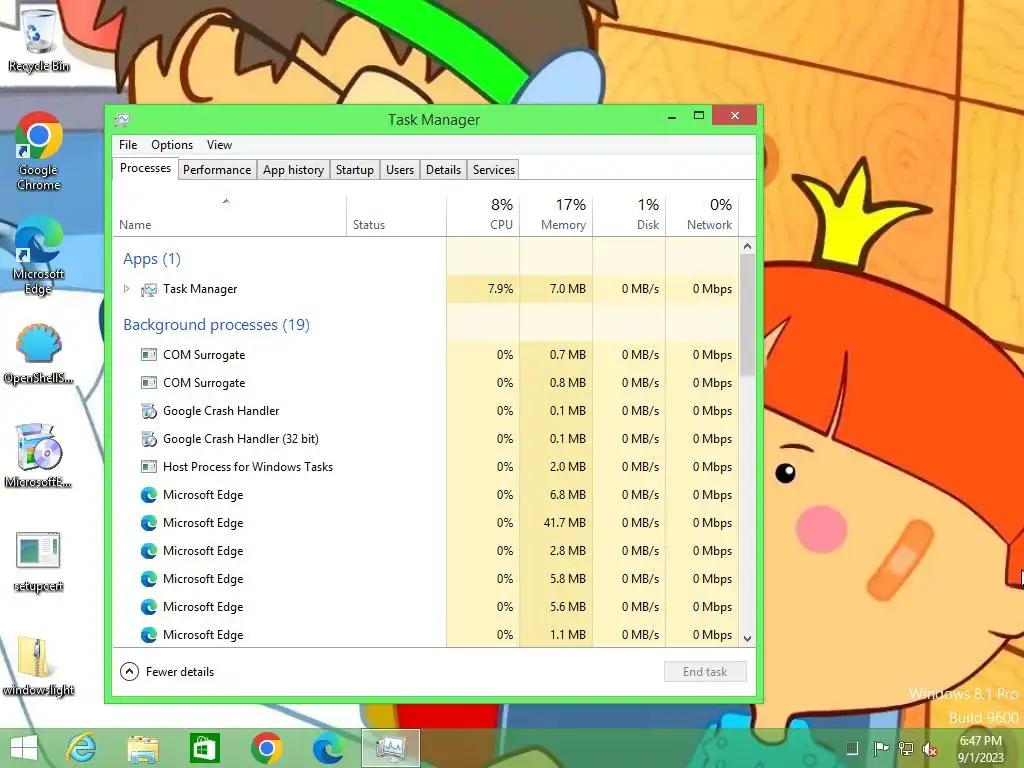
Task: Click the network tray icon
Action: tap(906, 748)
